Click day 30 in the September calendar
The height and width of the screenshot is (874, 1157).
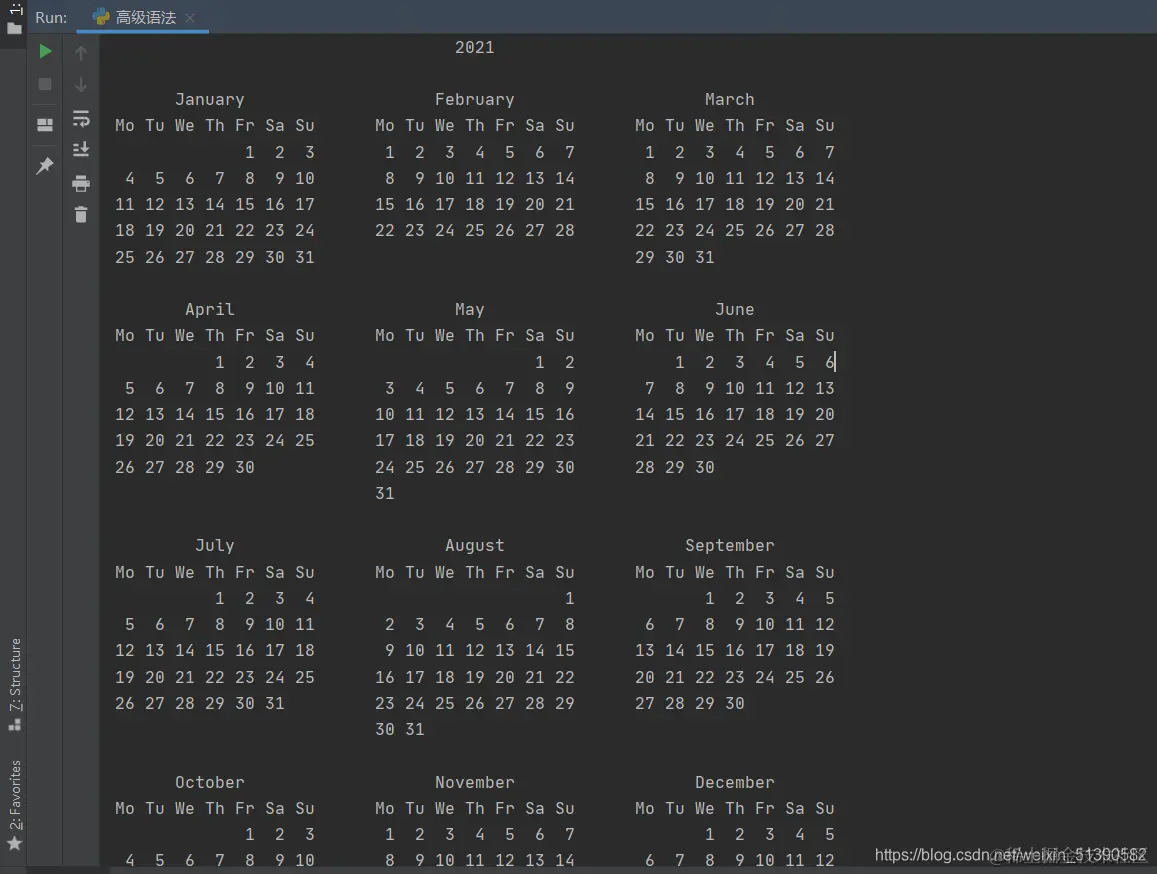pos(734,703)
